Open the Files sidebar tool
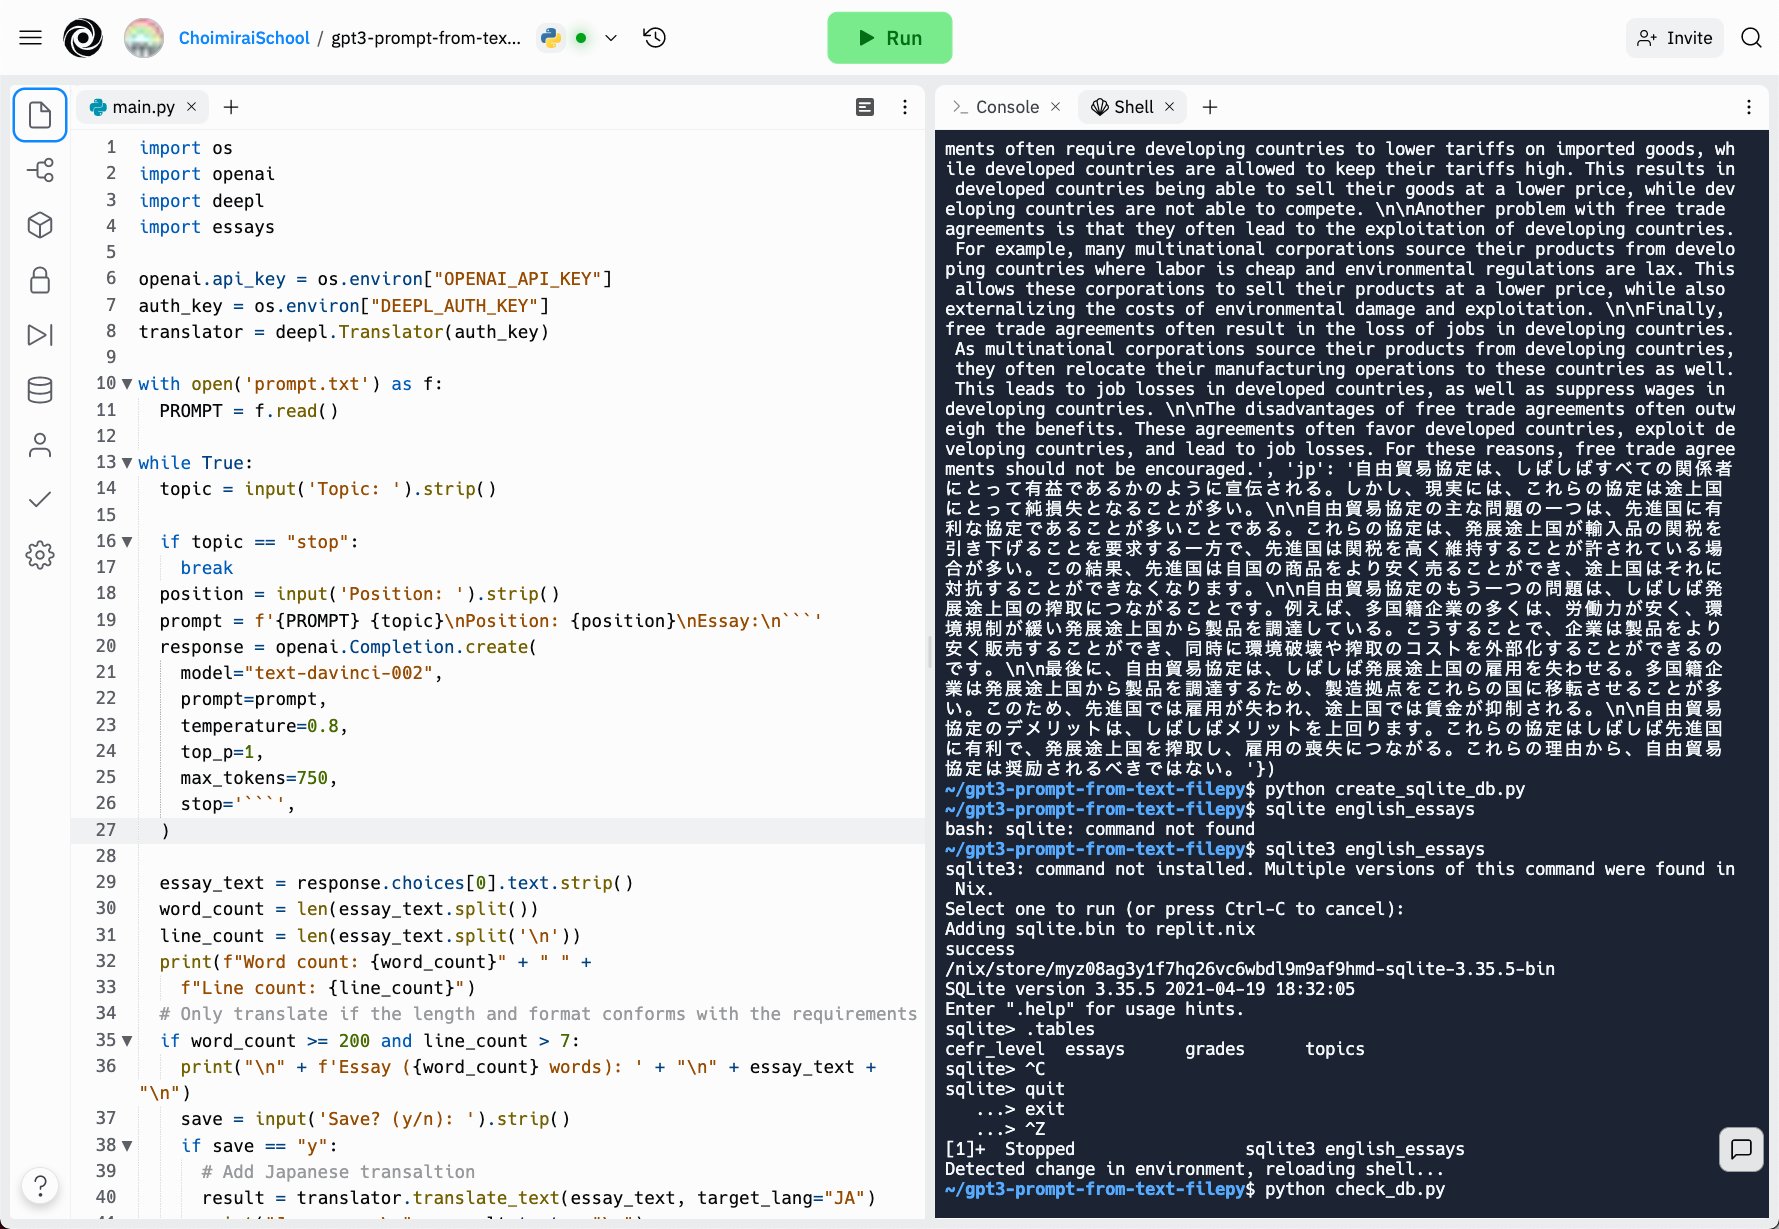Screen dimensions: 1779x1229 click(40, 115)
